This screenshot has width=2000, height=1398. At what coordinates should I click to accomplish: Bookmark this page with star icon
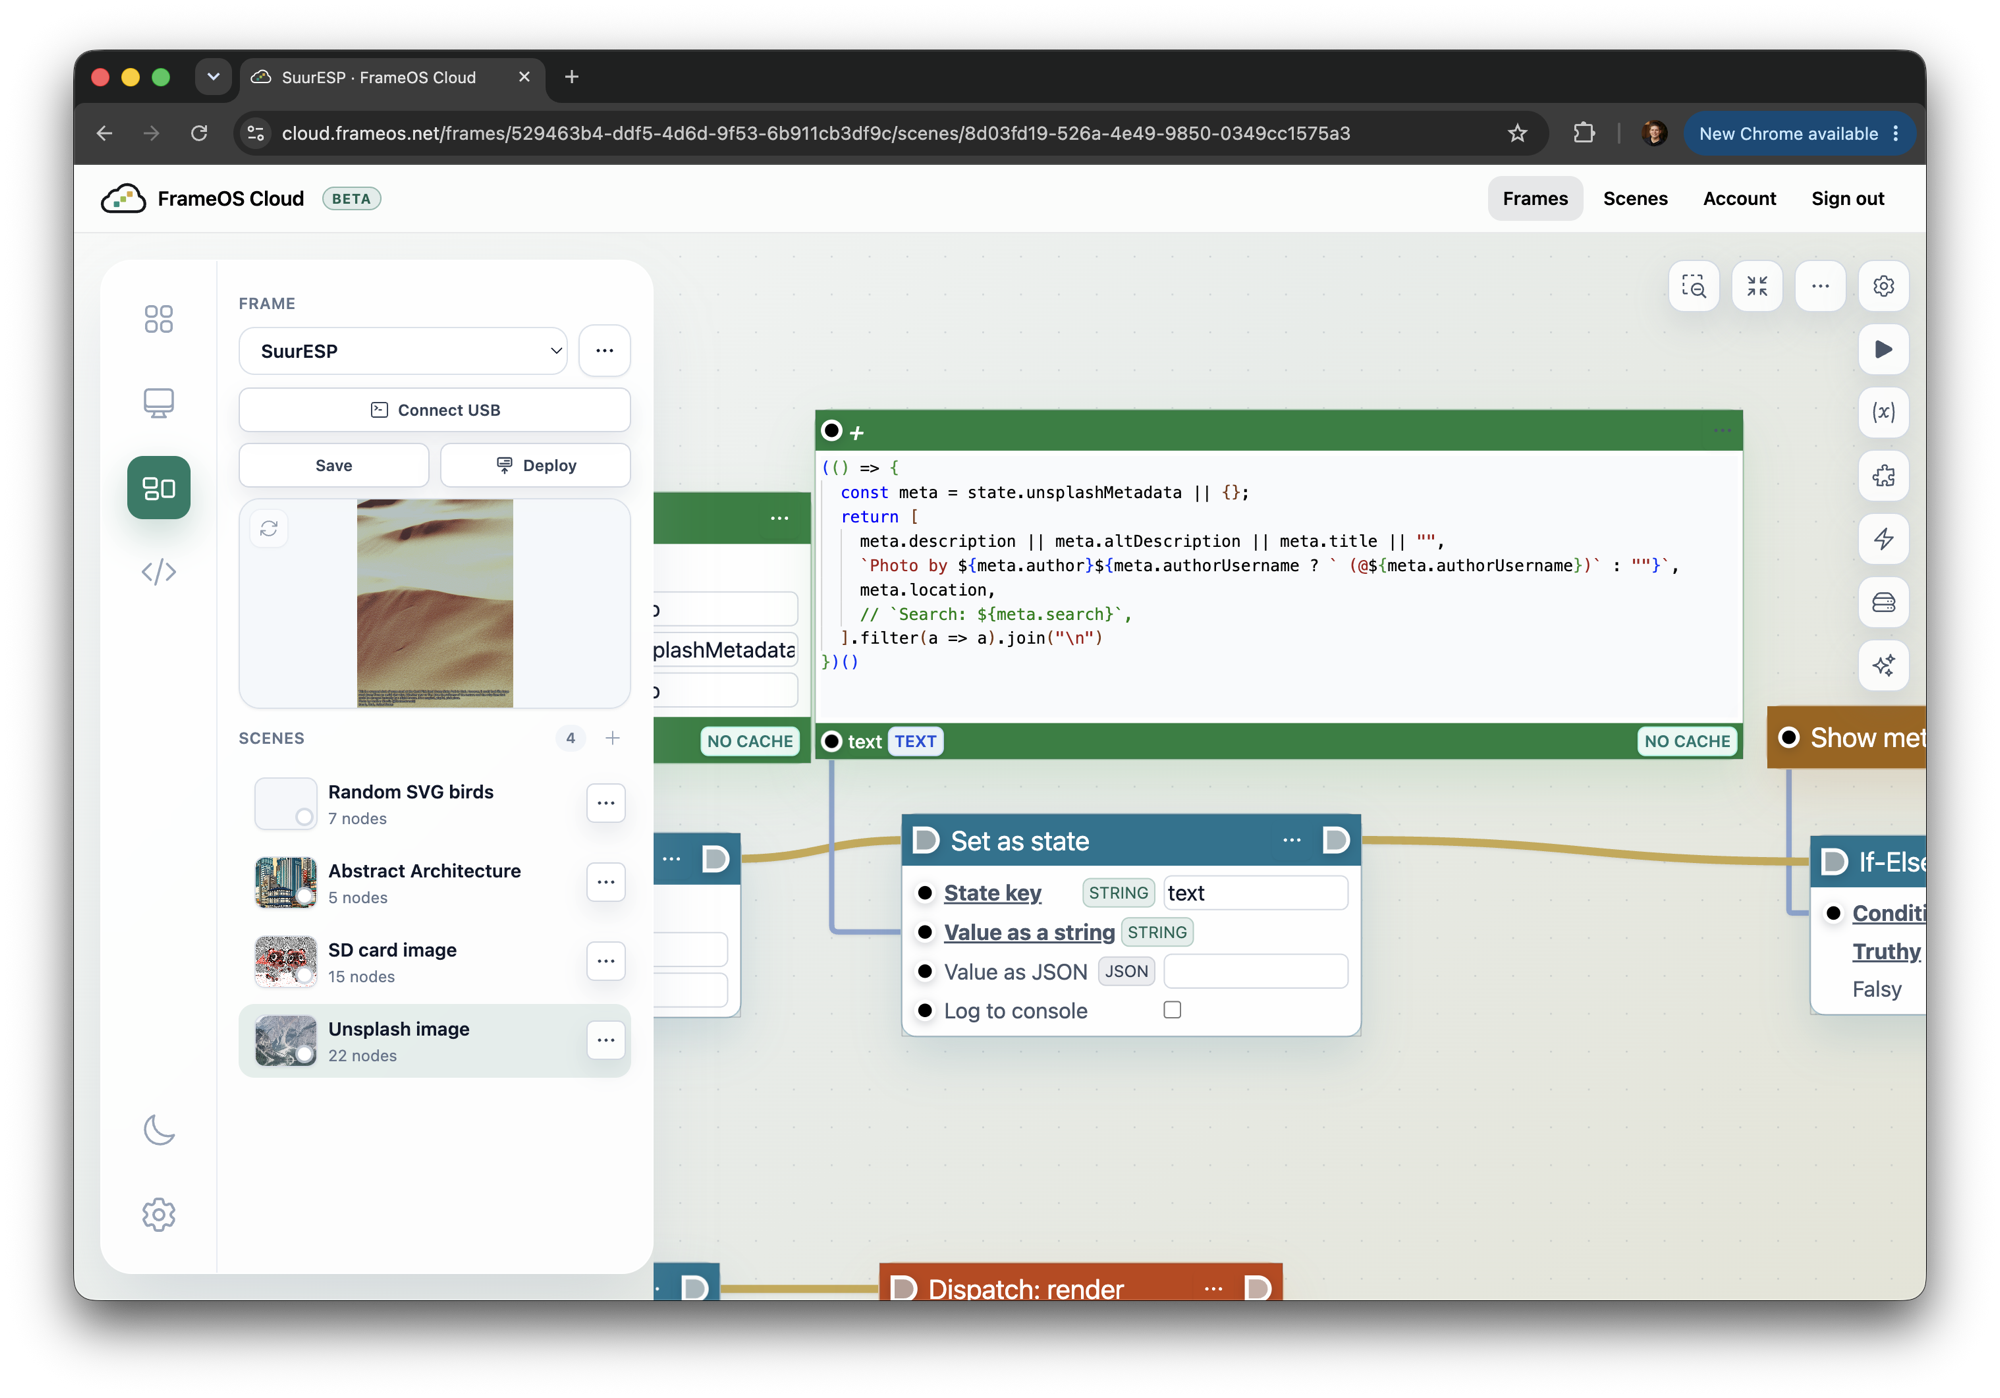[x=1518, y=134]
